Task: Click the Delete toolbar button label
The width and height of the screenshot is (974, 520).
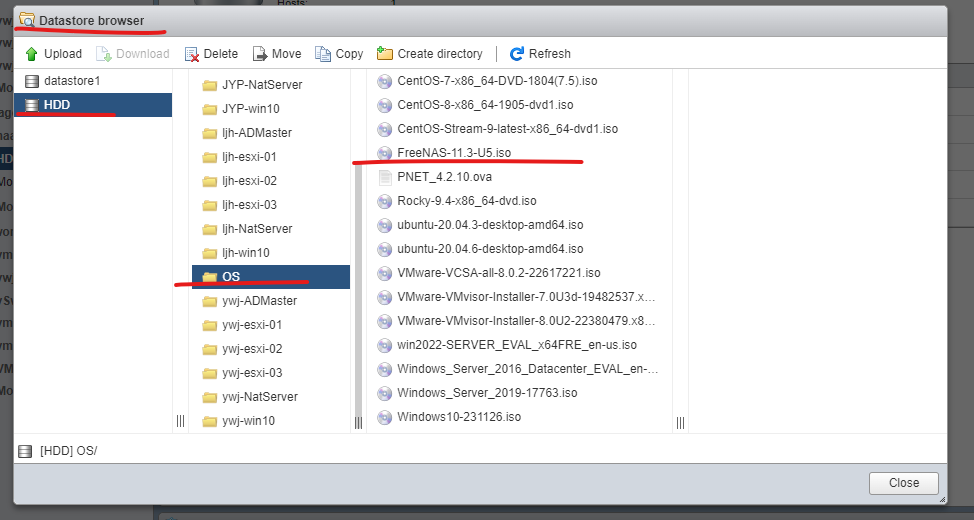Action: coord(221,54)
